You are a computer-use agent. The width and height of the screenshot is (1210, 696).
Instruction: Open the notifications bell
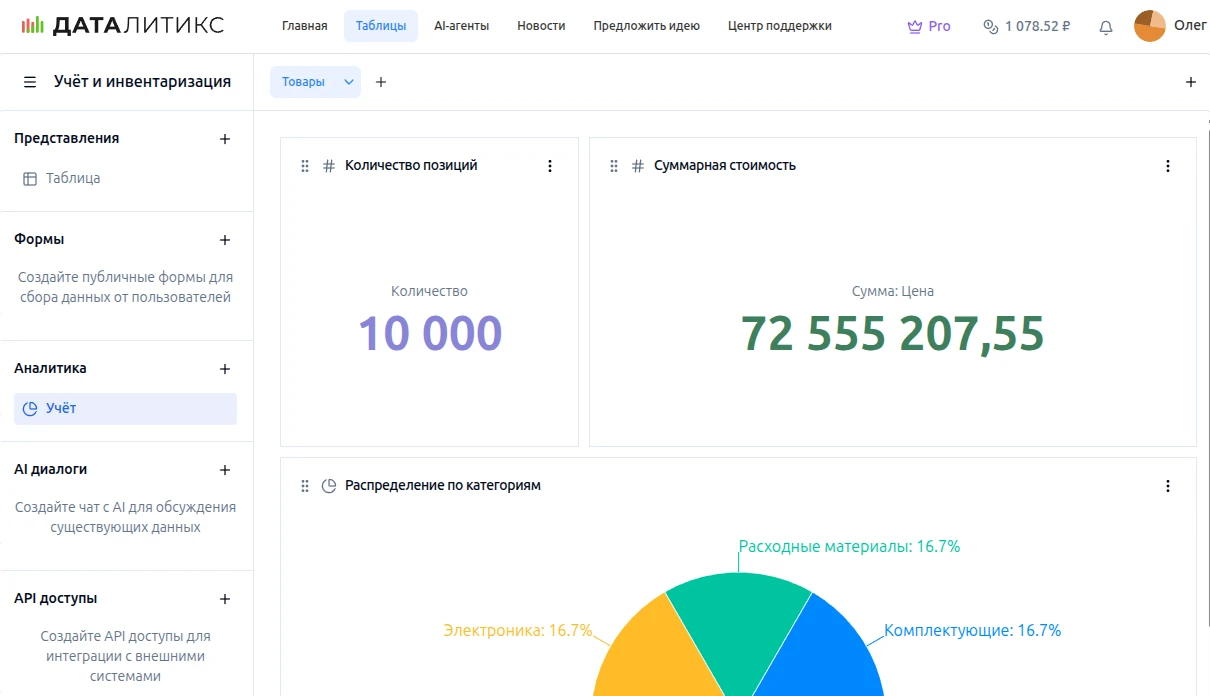coord(1105,27)
